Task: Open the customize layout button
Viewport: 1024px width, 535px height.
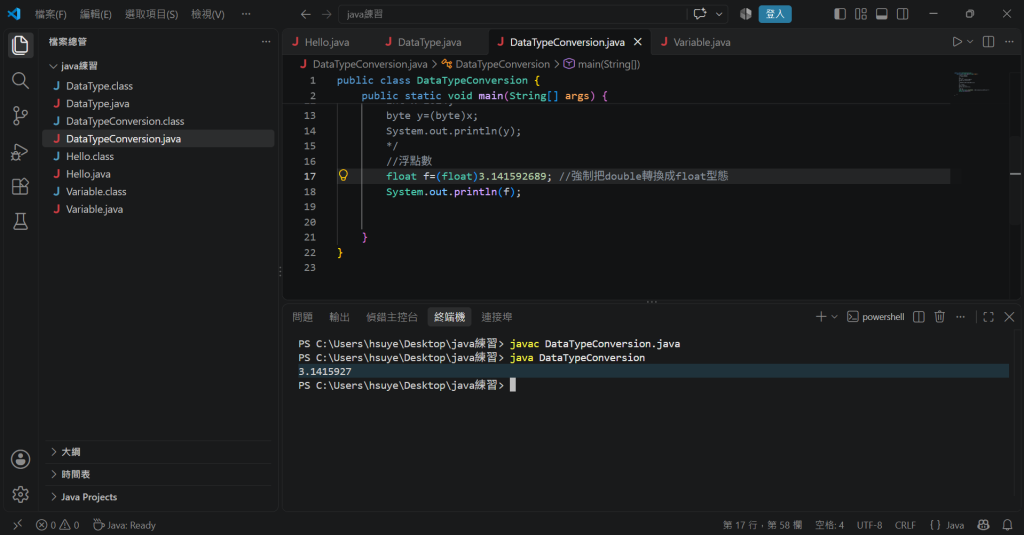Action: 861,14
